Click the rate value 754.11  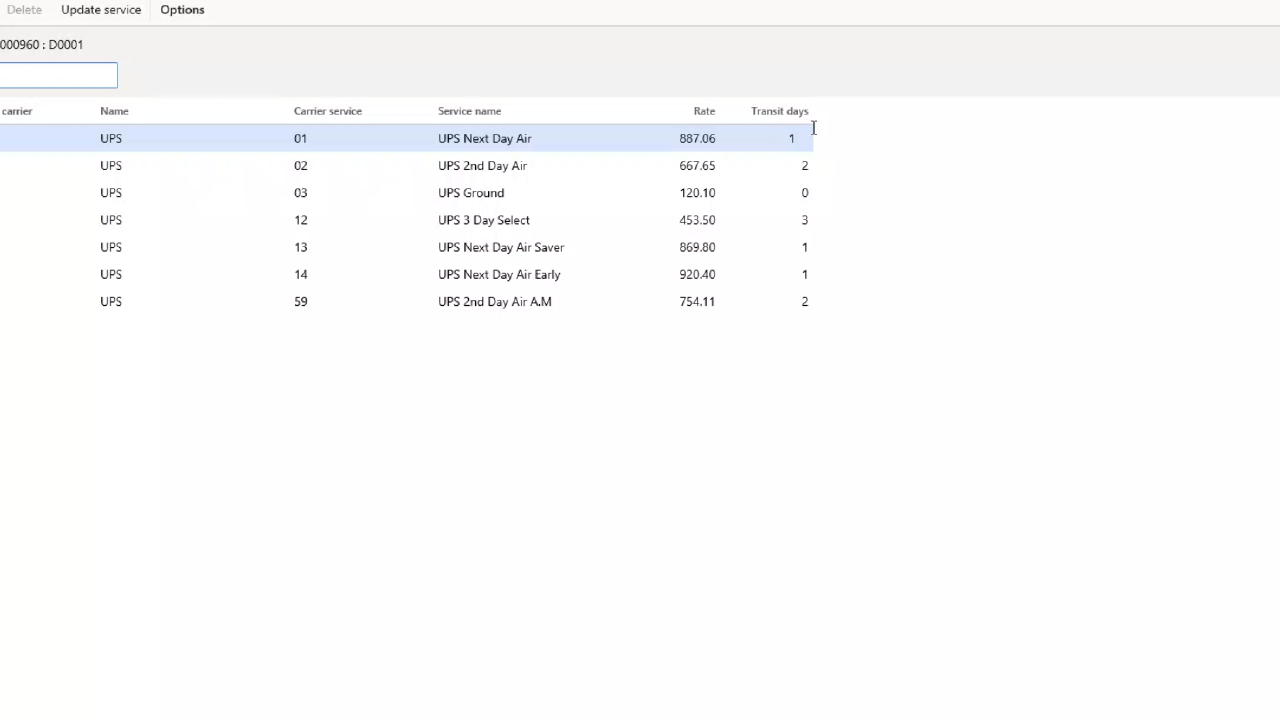click(x=697, y=301)
